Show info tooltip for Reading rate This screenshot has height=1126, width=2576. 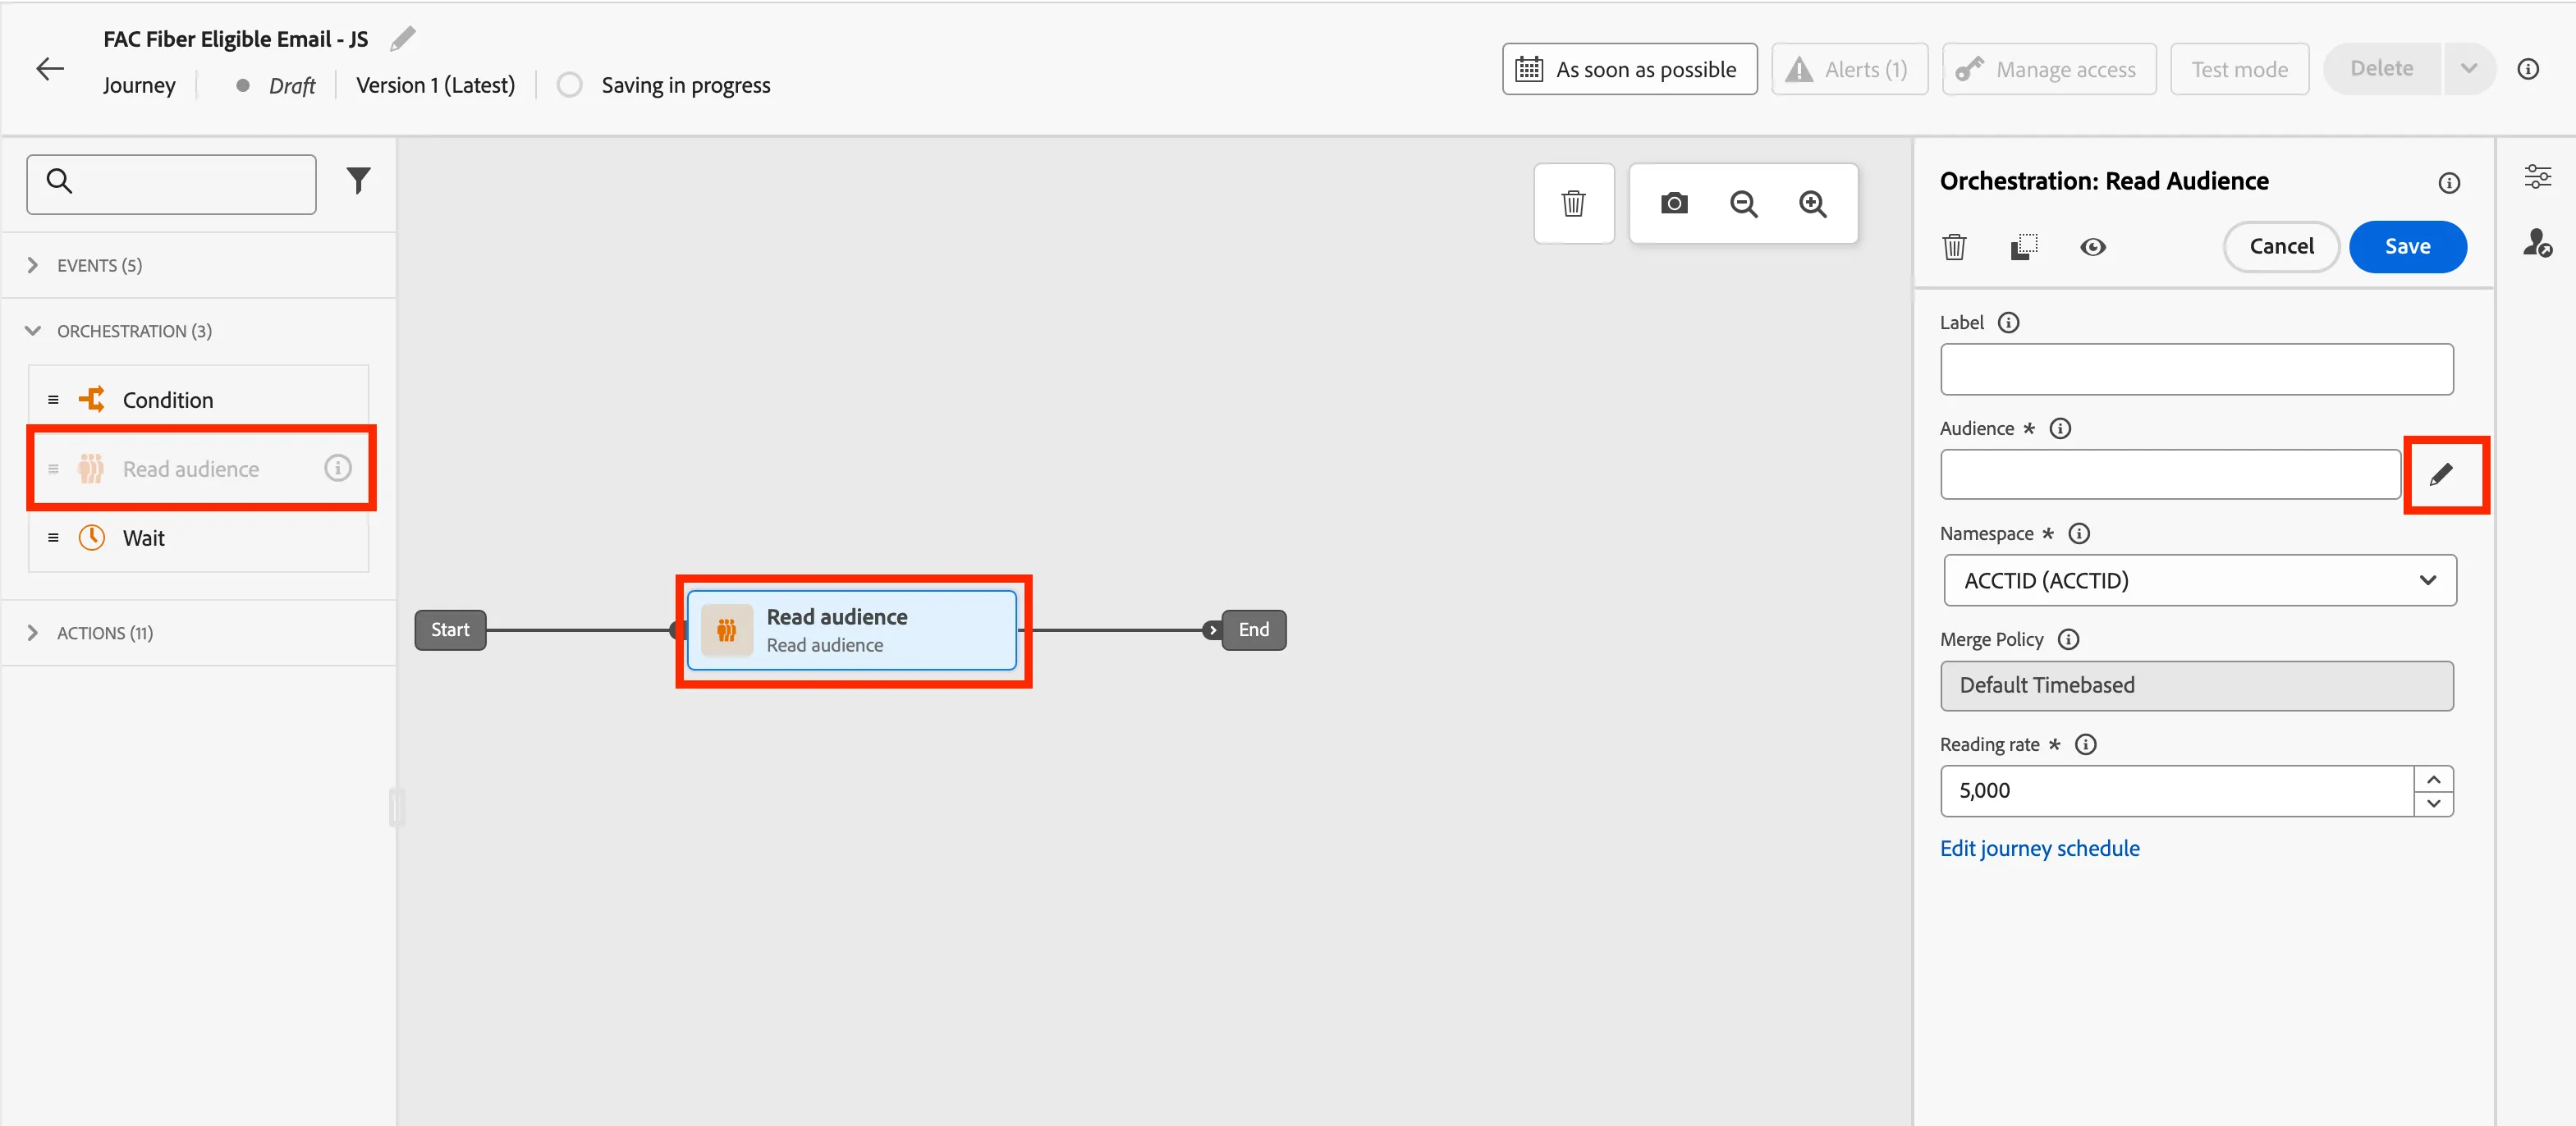tap(2085, 745)
